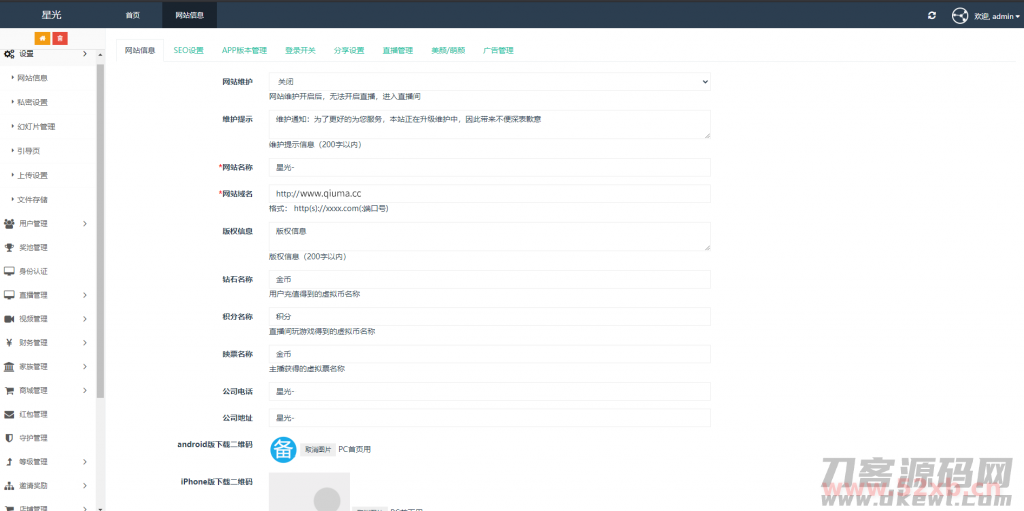1024x511 pixels.
Task: Click the 映票名称 input field
Action: (x=490, y=354)
